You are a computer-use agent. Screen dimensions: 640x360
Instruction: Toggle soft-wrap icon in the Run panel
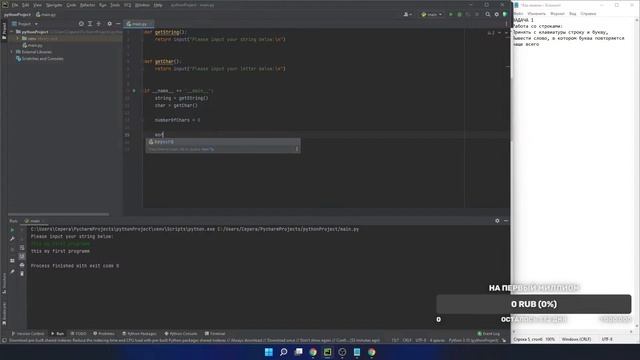22,248
